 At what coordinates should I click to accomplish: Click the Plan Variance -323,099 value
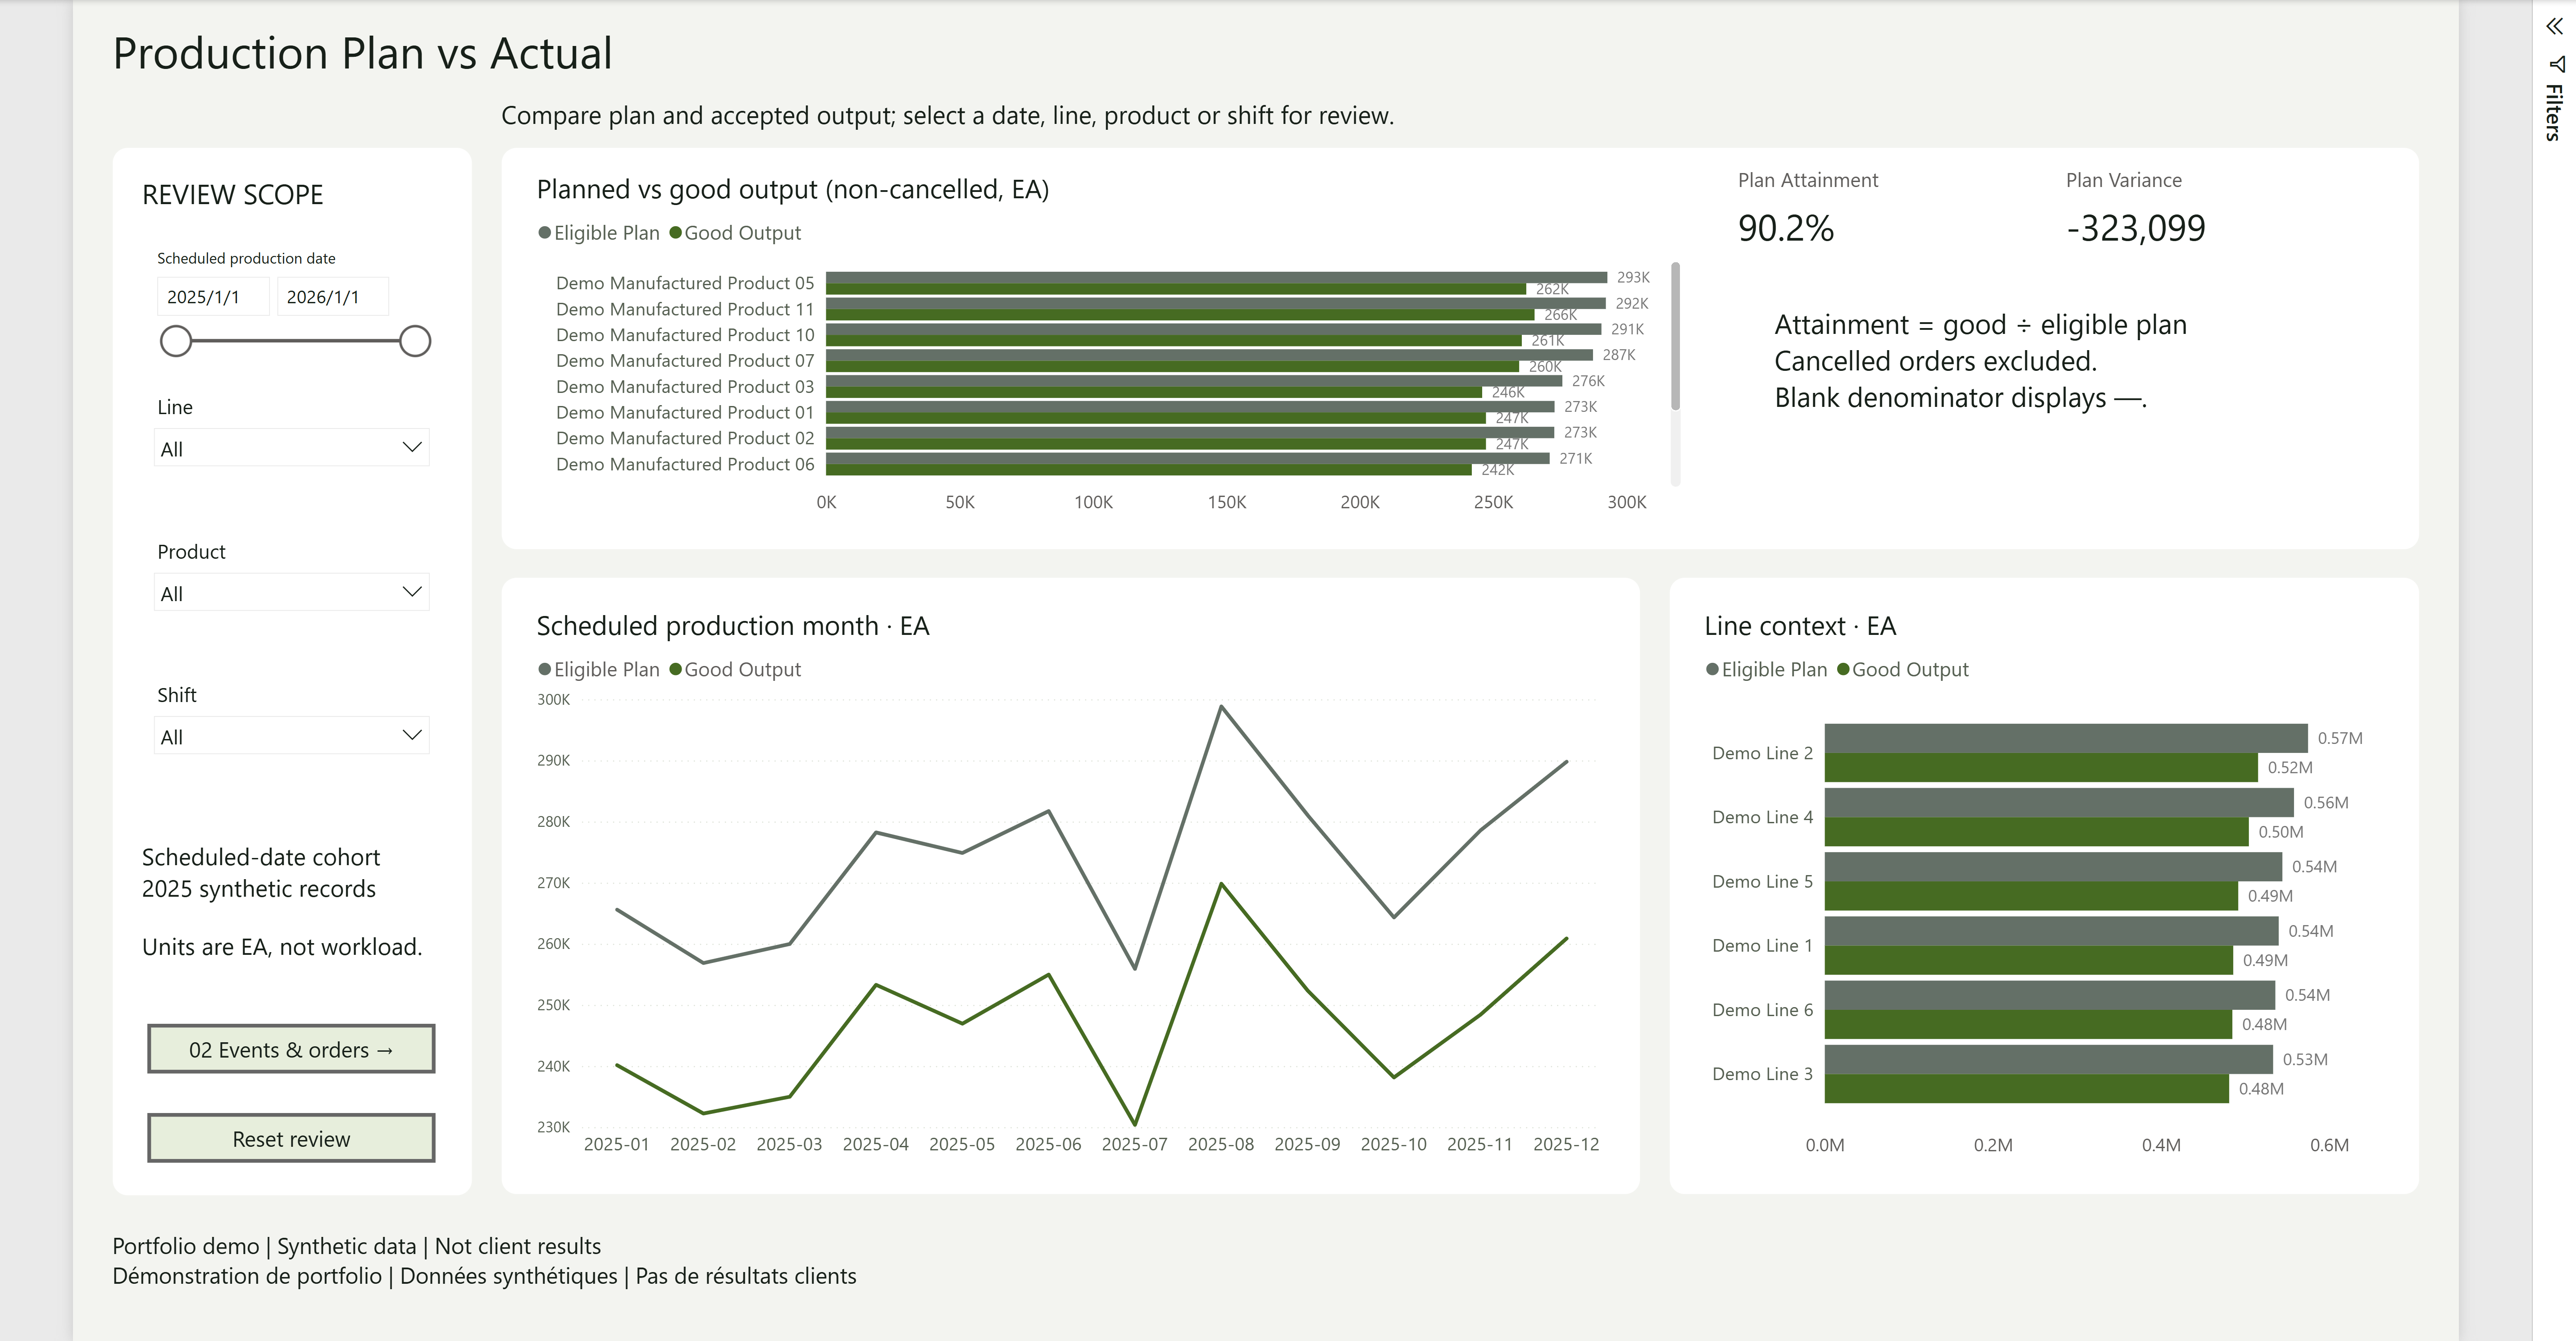tap(2136, 228)
